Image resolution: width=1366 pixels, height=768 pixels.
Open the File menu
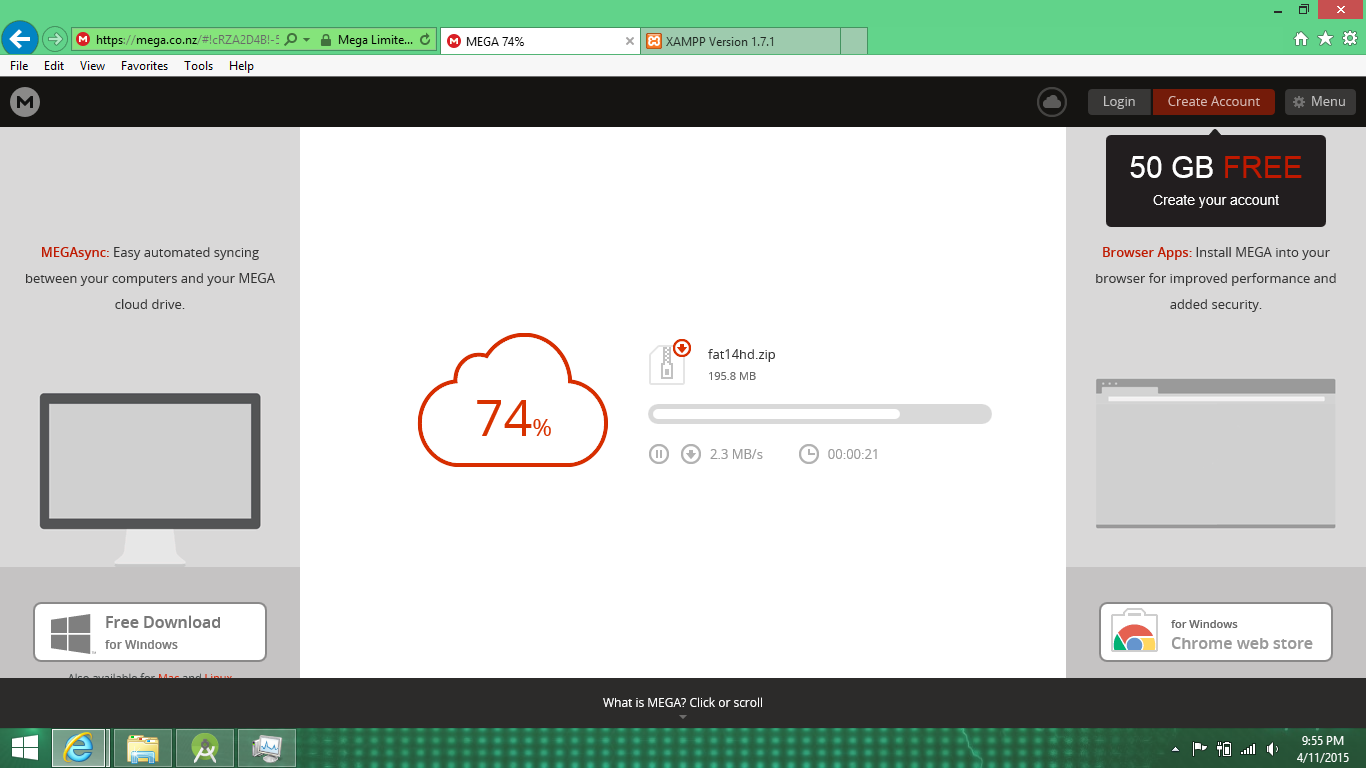[19, 66]
